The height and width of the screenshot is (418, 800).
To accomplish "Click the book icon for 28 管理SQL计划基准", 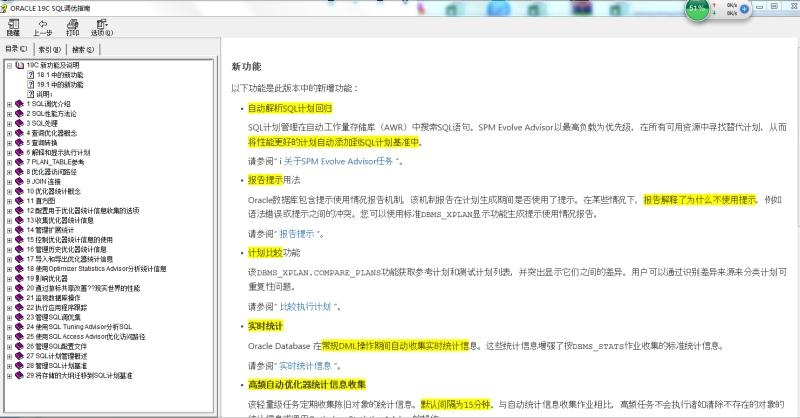I will 19,366.
